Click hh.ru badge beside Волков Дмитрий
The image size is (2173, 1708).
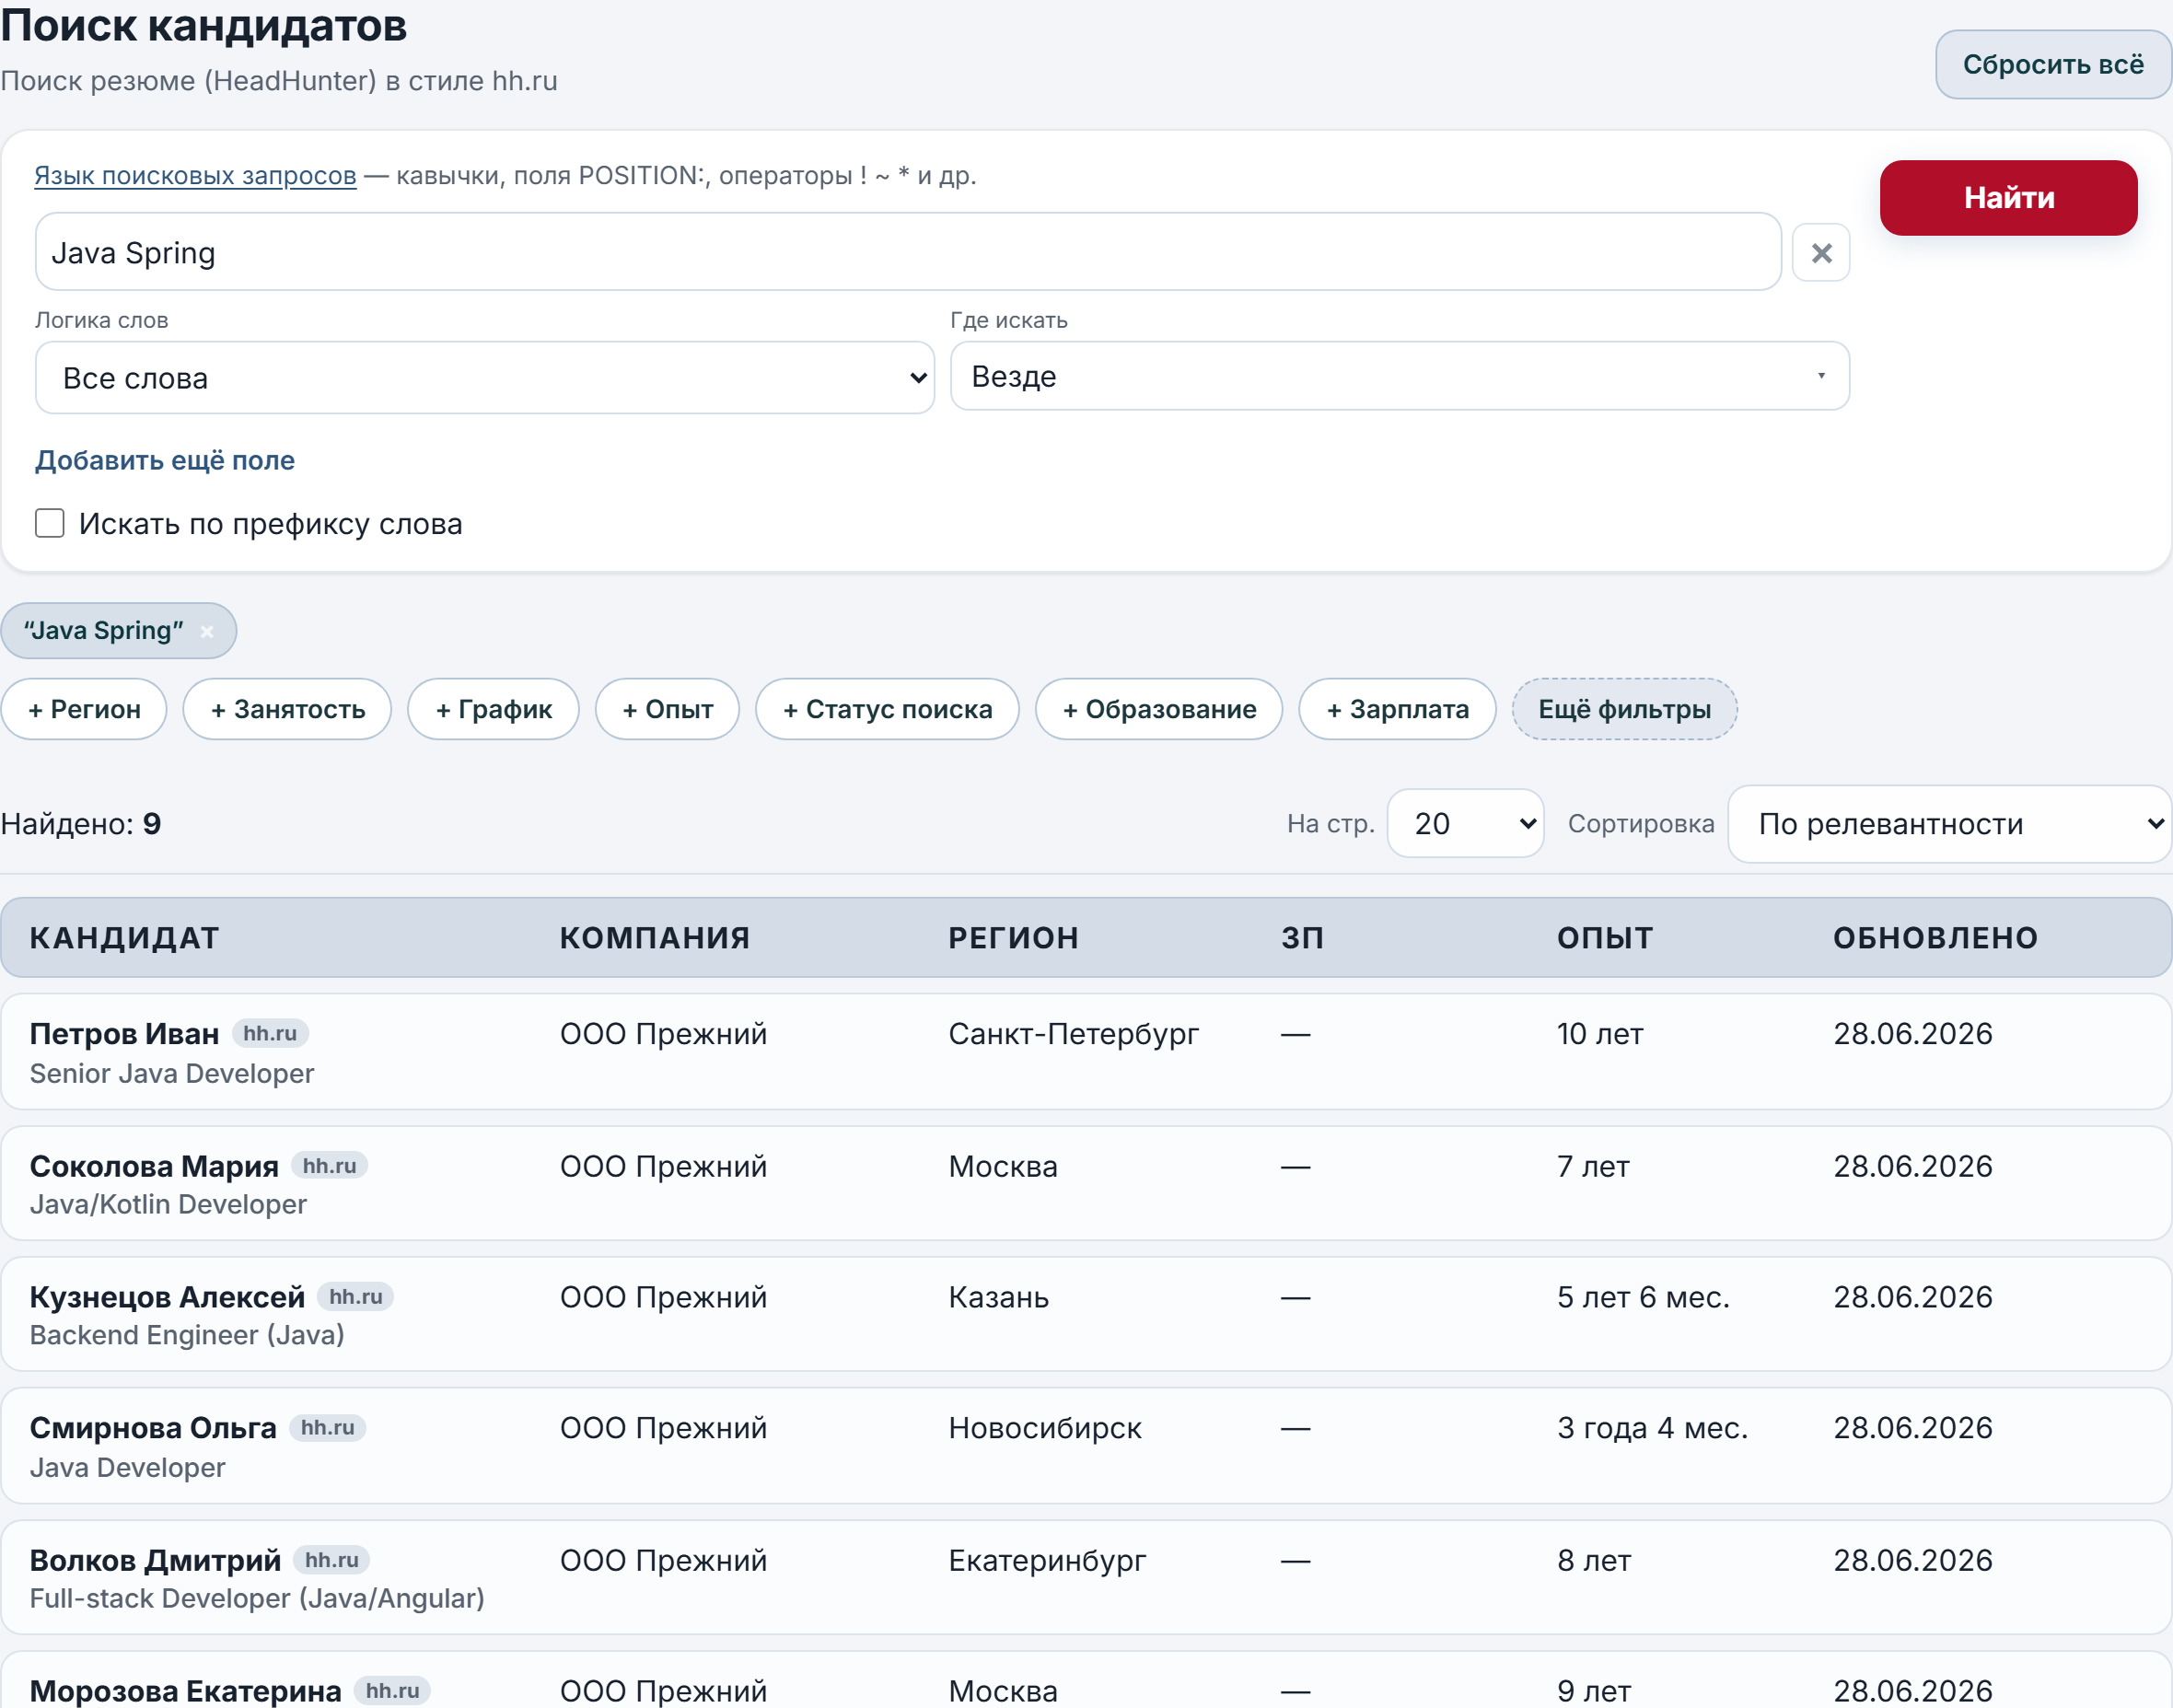coord(332,1559)
